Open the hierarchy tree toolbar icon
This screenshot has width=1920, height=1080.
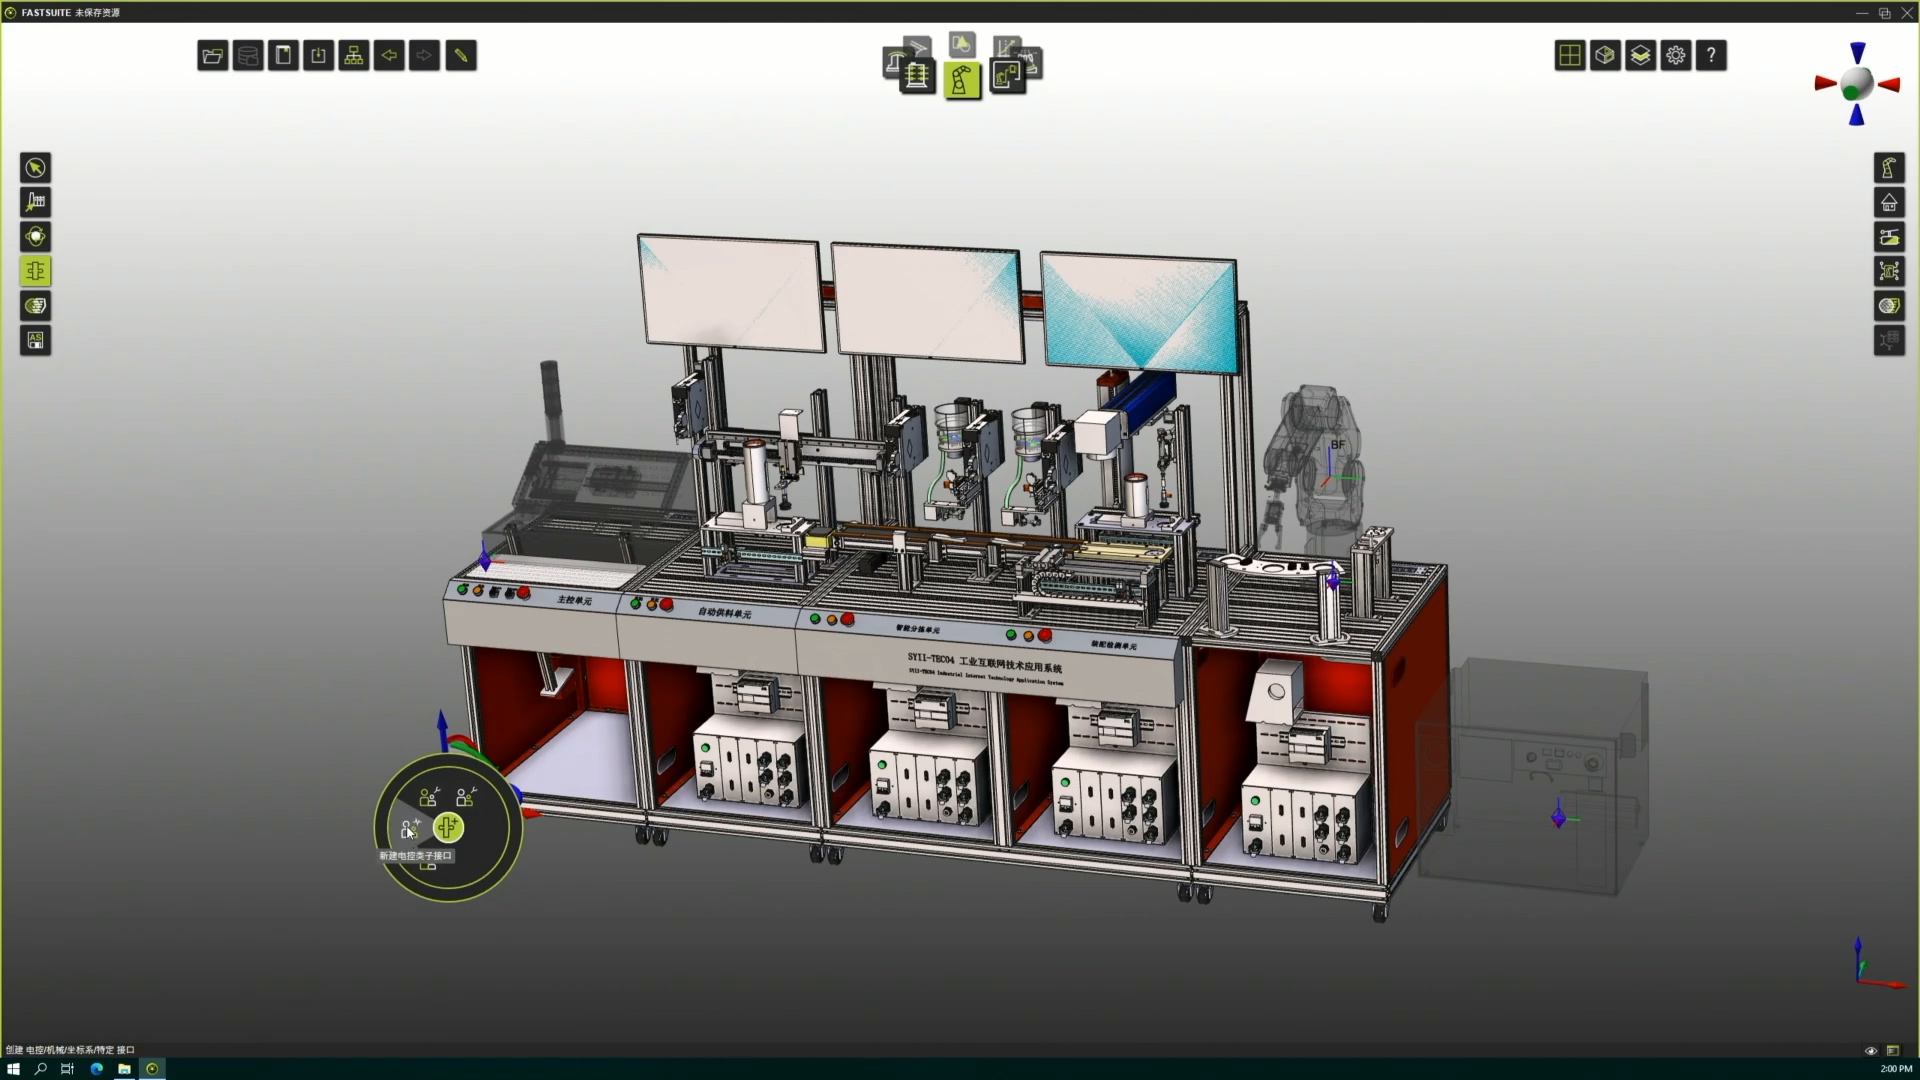pos(354,56)
